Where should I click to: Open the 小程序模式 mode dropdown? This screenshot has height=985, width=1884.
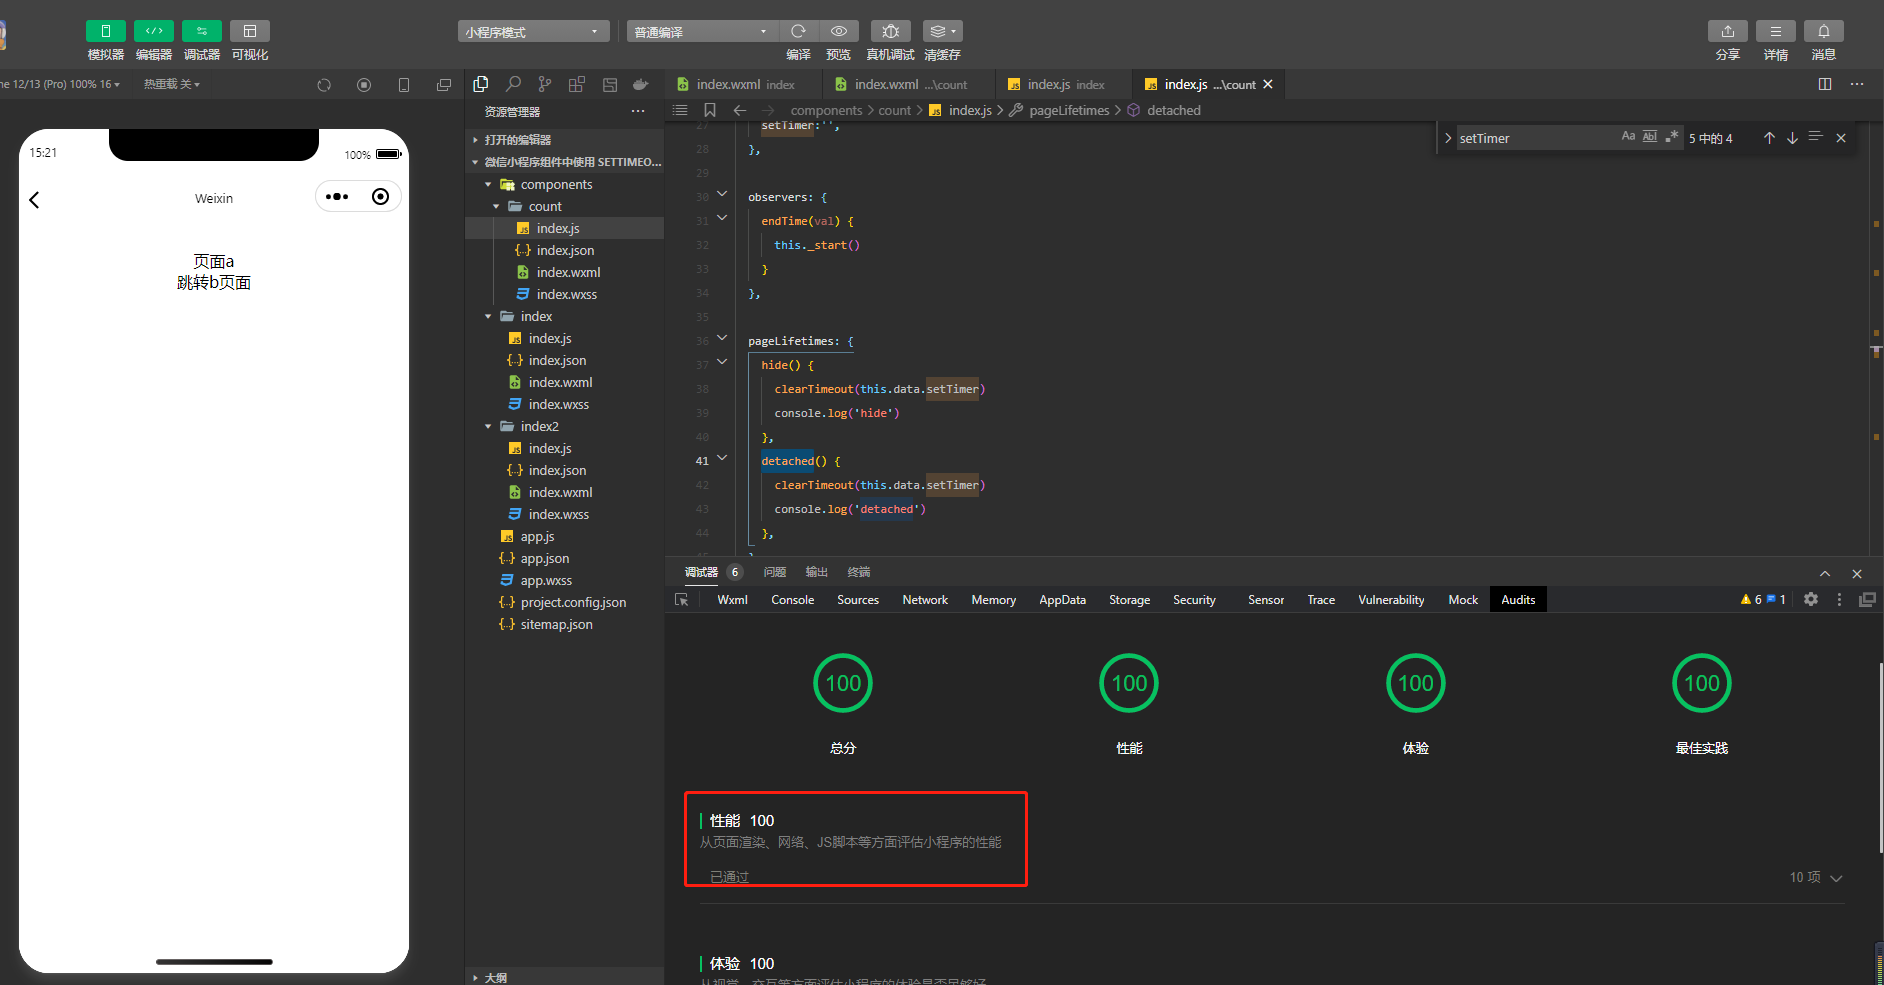[x=533, y=32]
